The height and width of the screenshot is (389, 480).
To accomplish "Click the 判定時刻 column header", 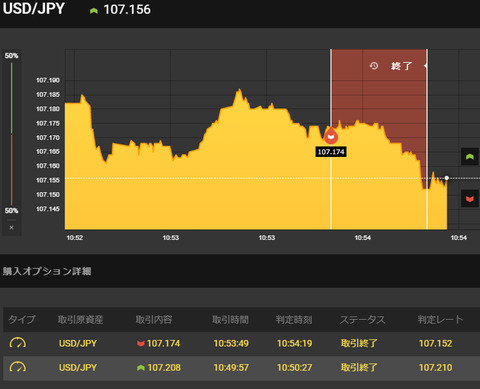I will (294, 320).
